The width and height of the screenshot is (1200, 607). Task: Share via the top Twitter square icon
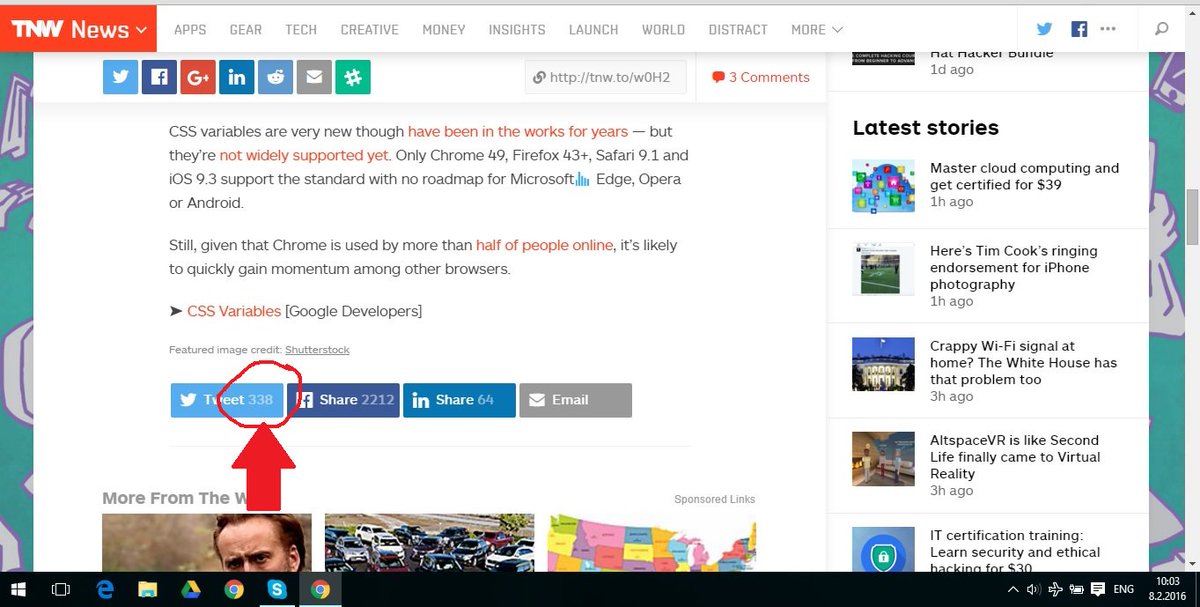tap(120, 77)
